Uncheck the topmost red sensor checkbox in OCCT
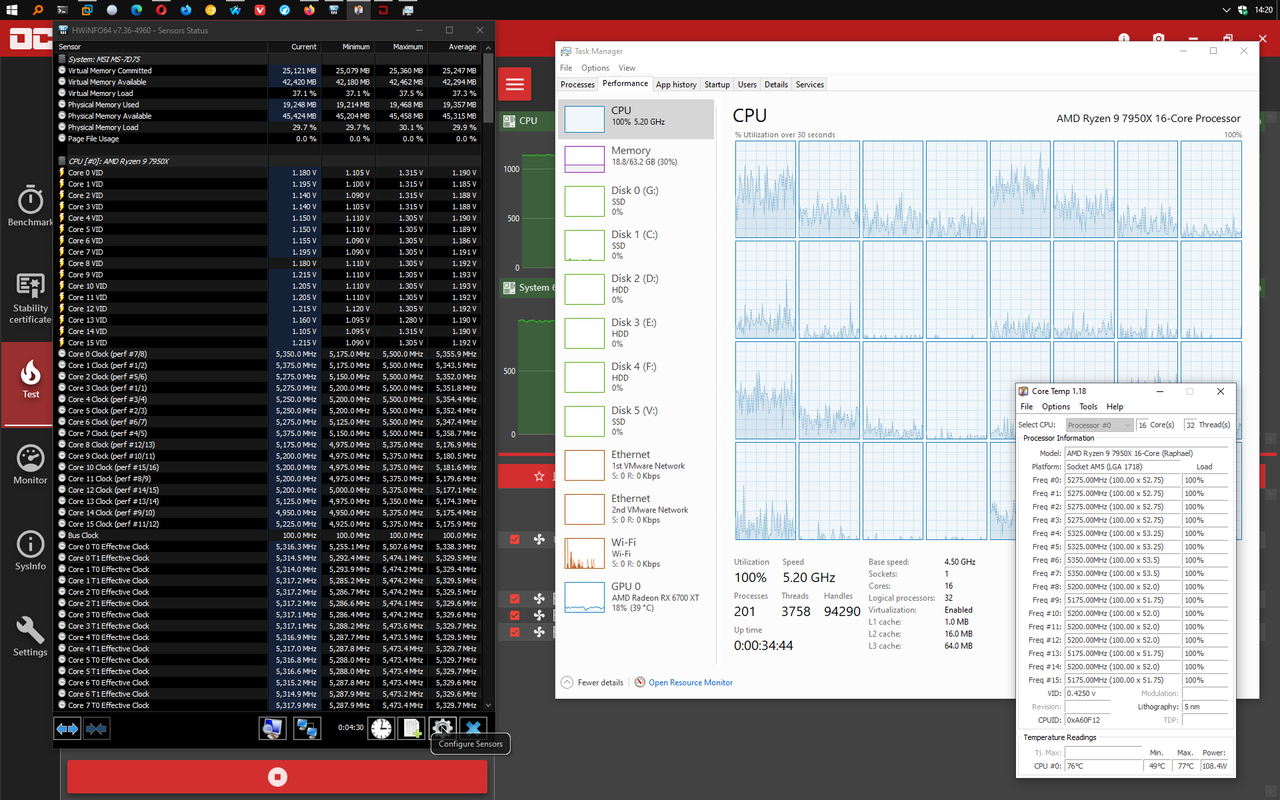The width and height of the screenshot is (1280, 800). 515,539
